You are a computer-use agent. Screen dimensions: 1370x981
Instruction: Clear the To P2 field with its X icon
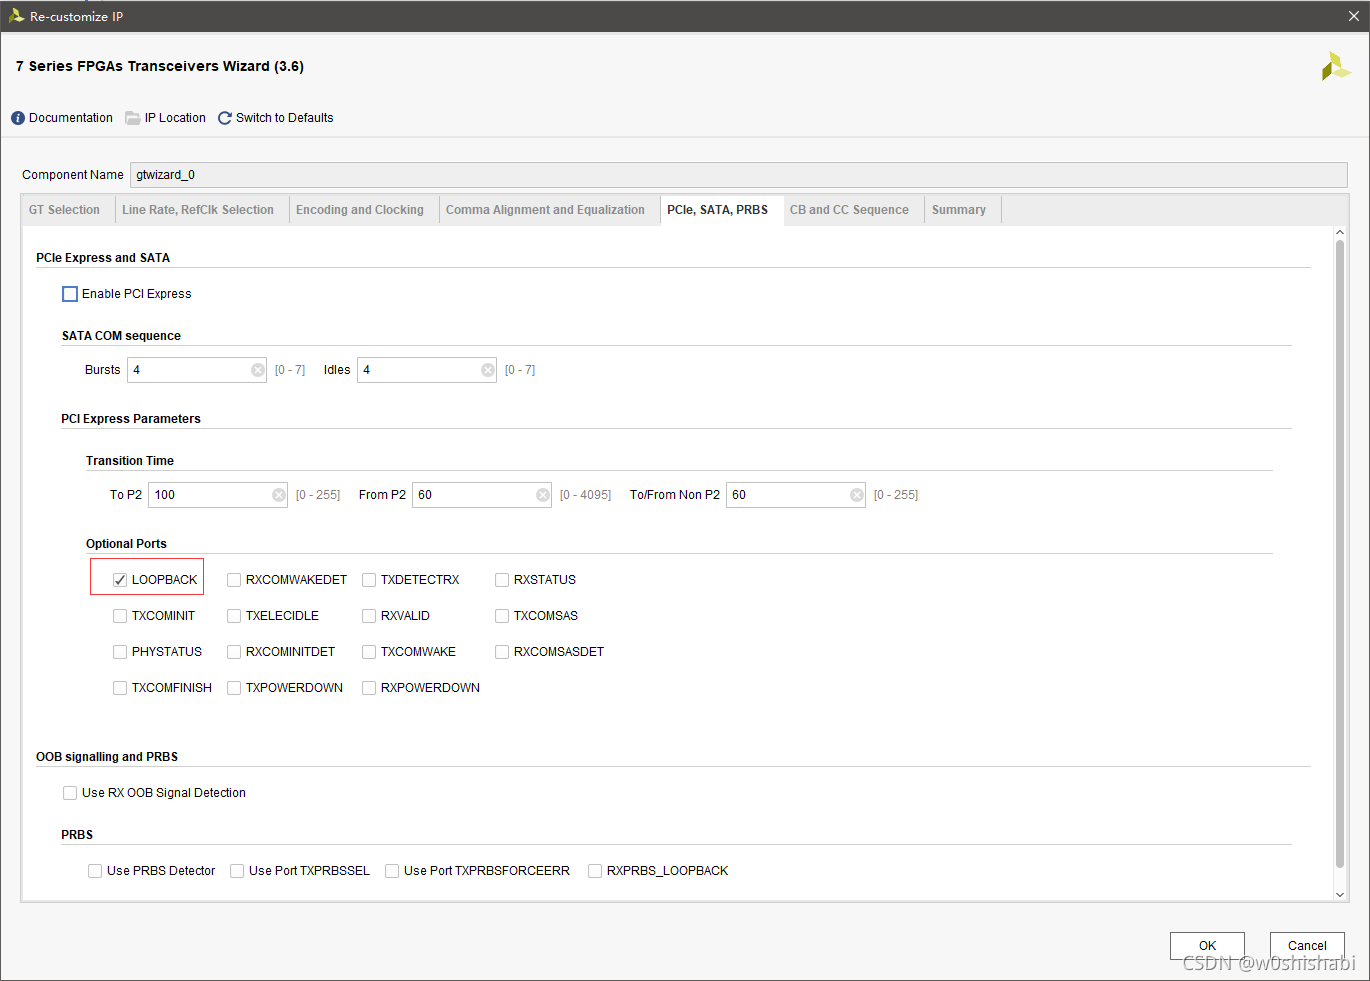(279, 495)
